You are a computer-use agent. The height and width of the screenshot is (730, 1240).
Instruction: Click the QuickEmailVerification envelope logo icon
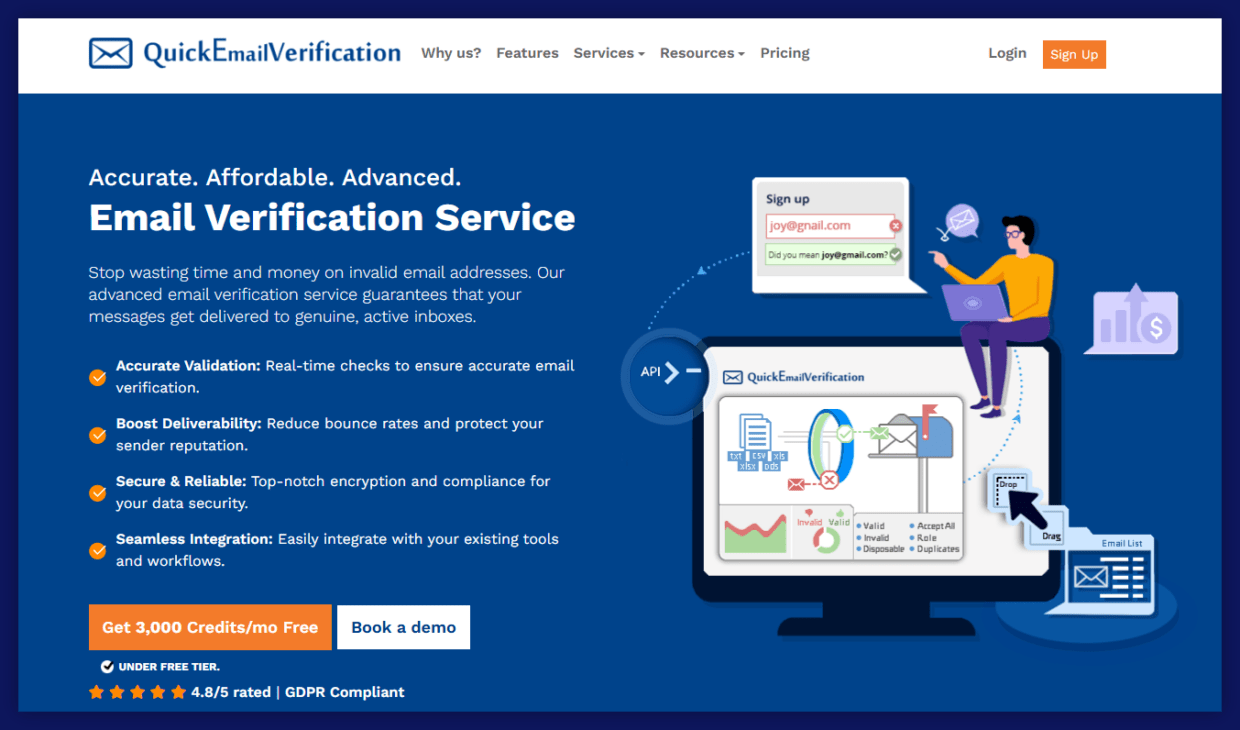tap(110, 53)
